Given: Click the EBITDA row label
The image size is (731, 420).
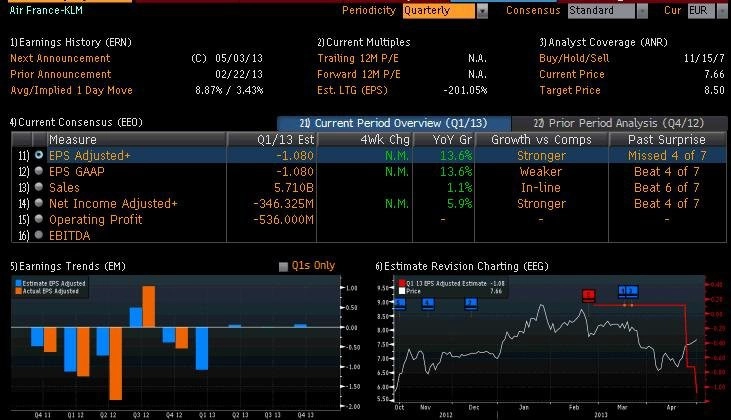Looking at the screenshot, I should point(69,235).
